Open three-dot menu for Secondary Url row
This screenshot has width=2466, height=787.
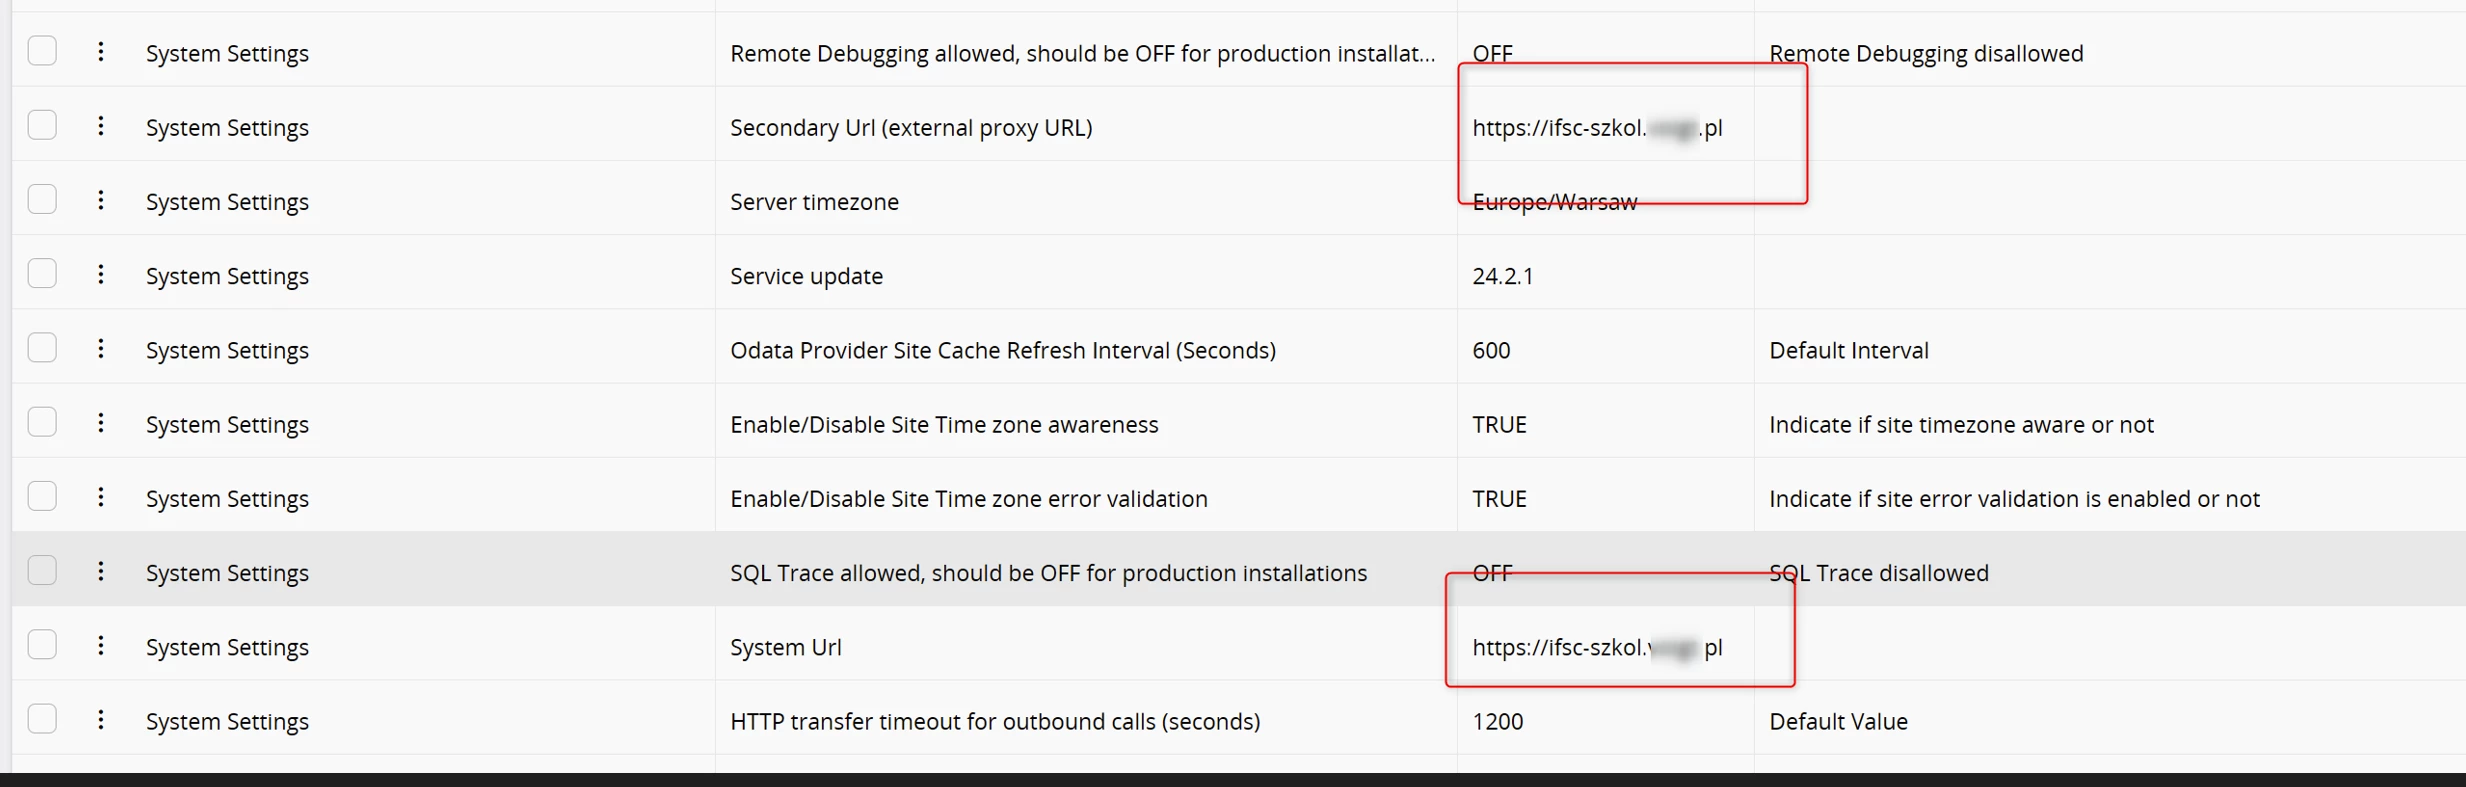tap(101, 126)
